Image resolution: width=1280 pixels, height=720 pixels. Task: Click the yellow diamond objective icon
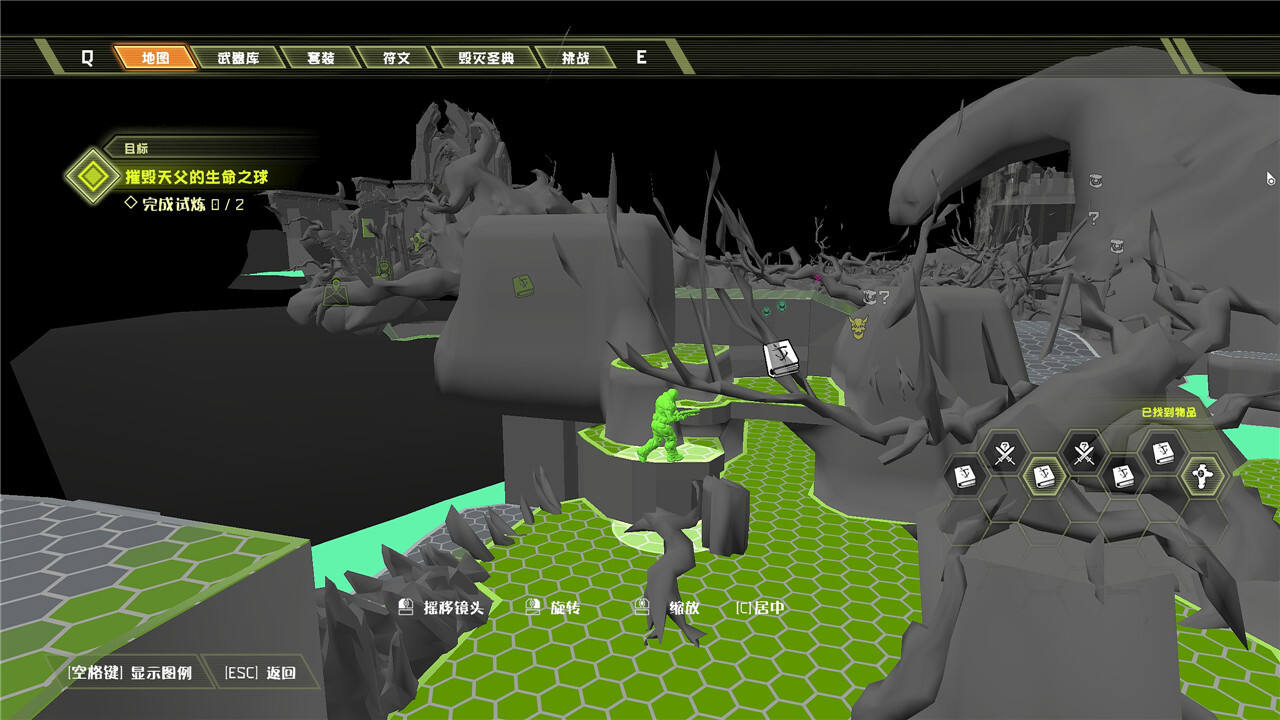click(92, 177)
